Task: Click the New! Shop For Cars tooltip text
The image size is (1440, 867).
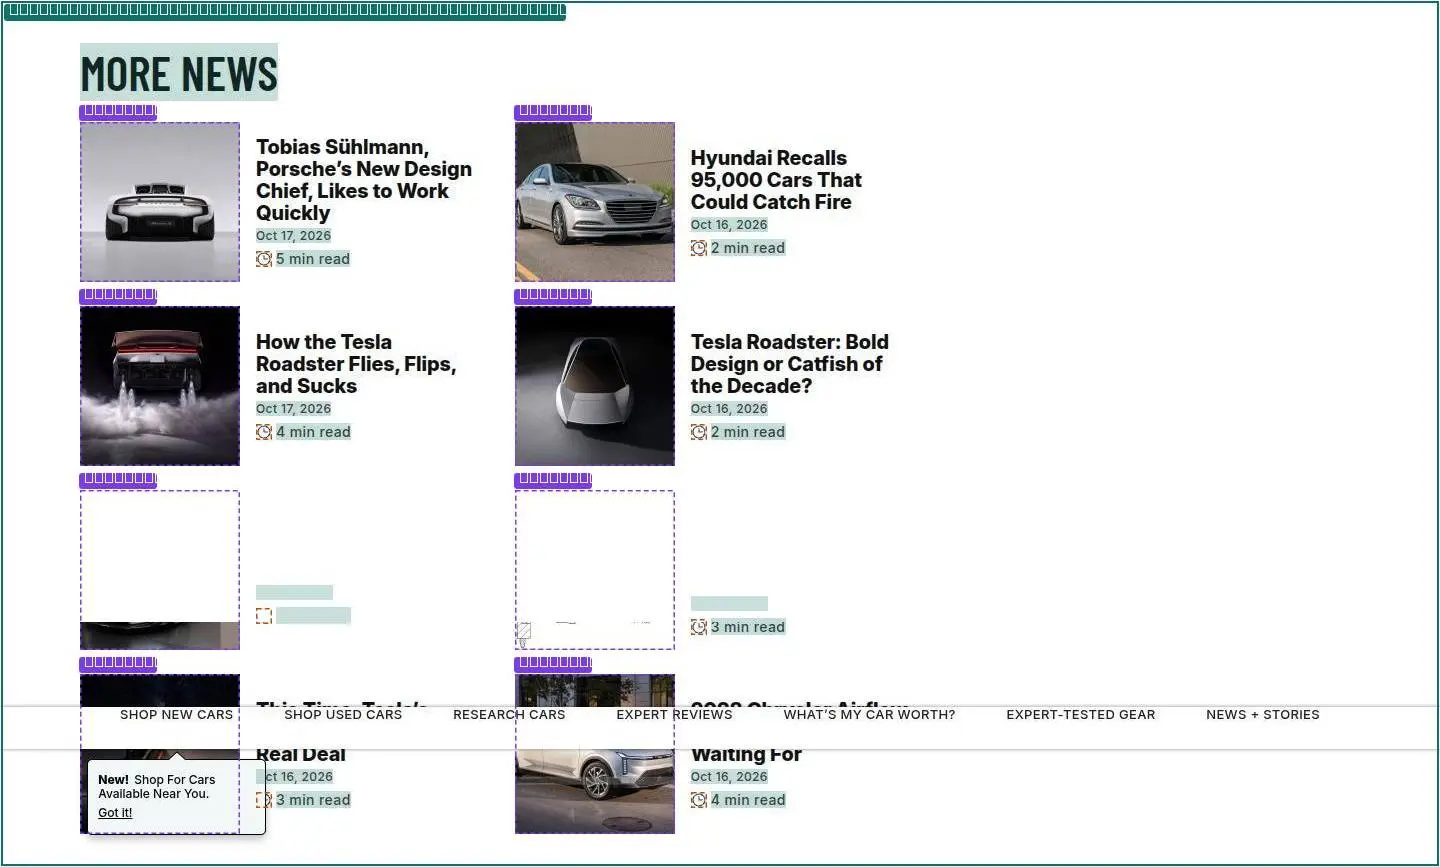Action: click(157, 787)
